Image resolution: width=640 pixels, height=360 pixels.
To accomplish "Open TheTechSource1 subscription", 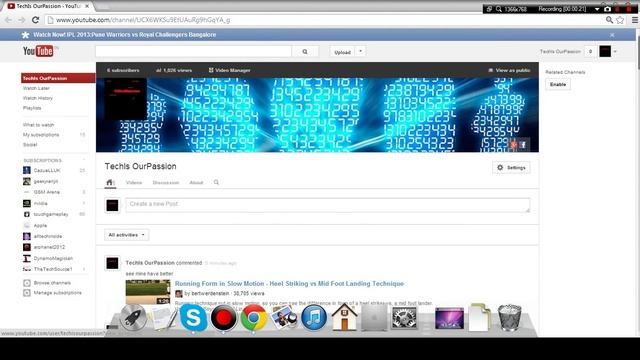I will 53,269.
